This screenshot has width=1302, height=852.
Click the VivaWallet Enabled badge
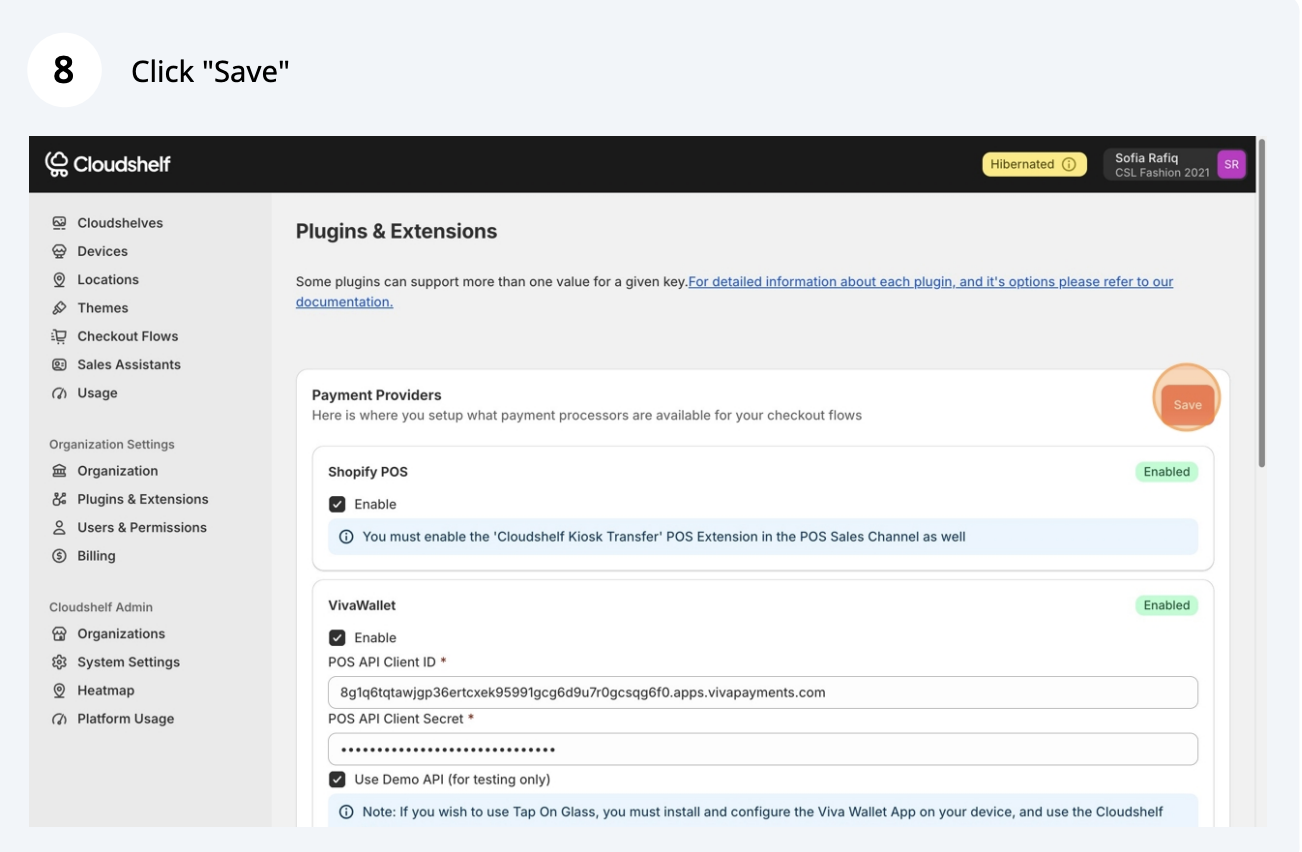(1167, 605)
